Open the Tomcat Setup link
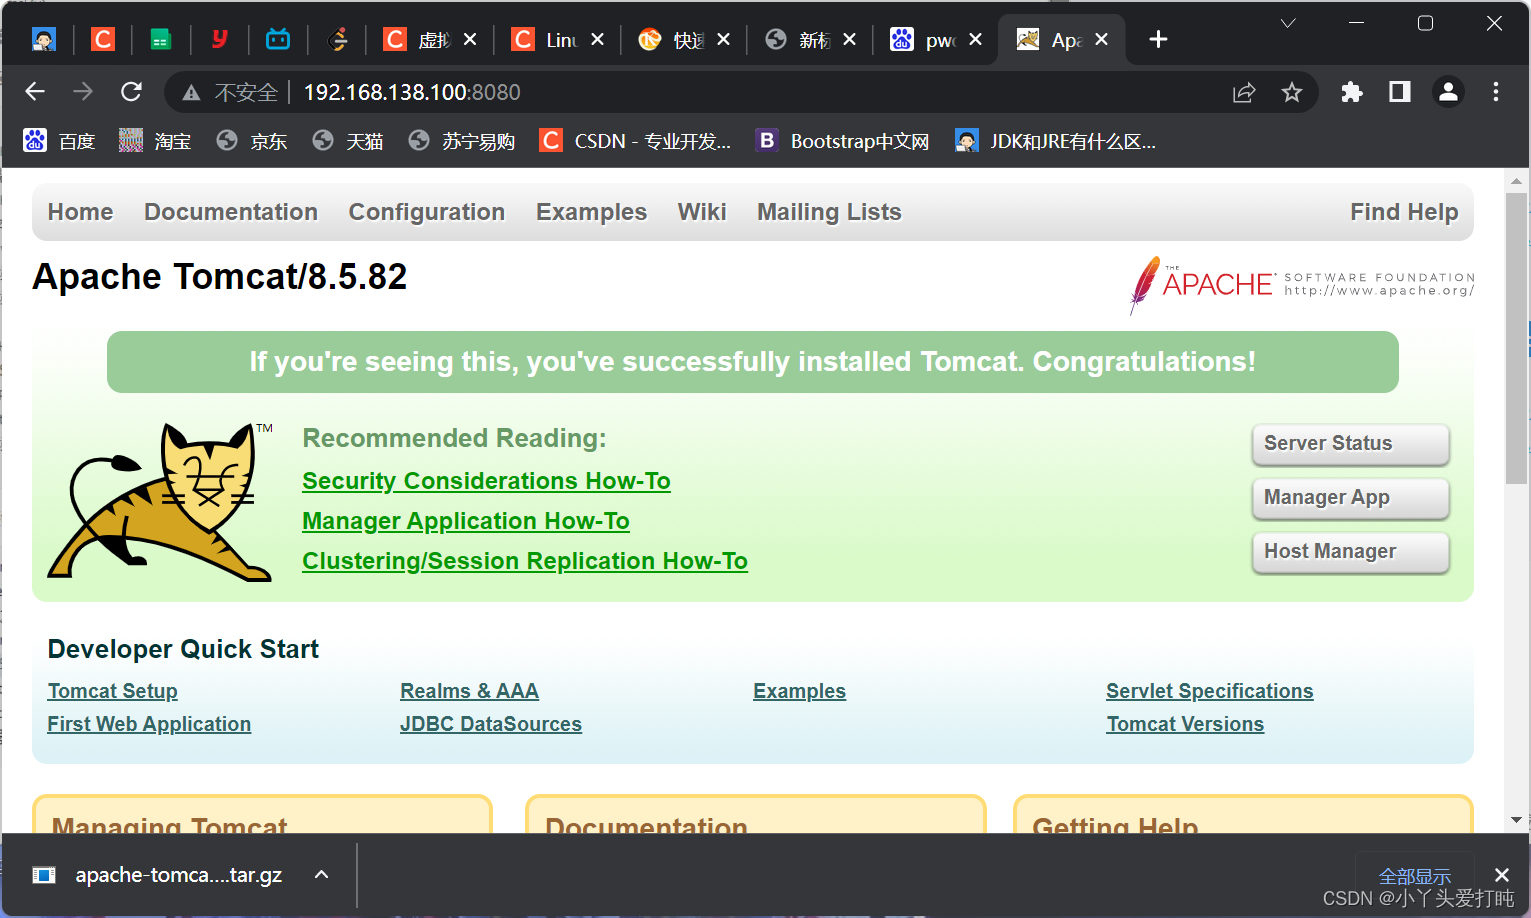 coord(113,691)
